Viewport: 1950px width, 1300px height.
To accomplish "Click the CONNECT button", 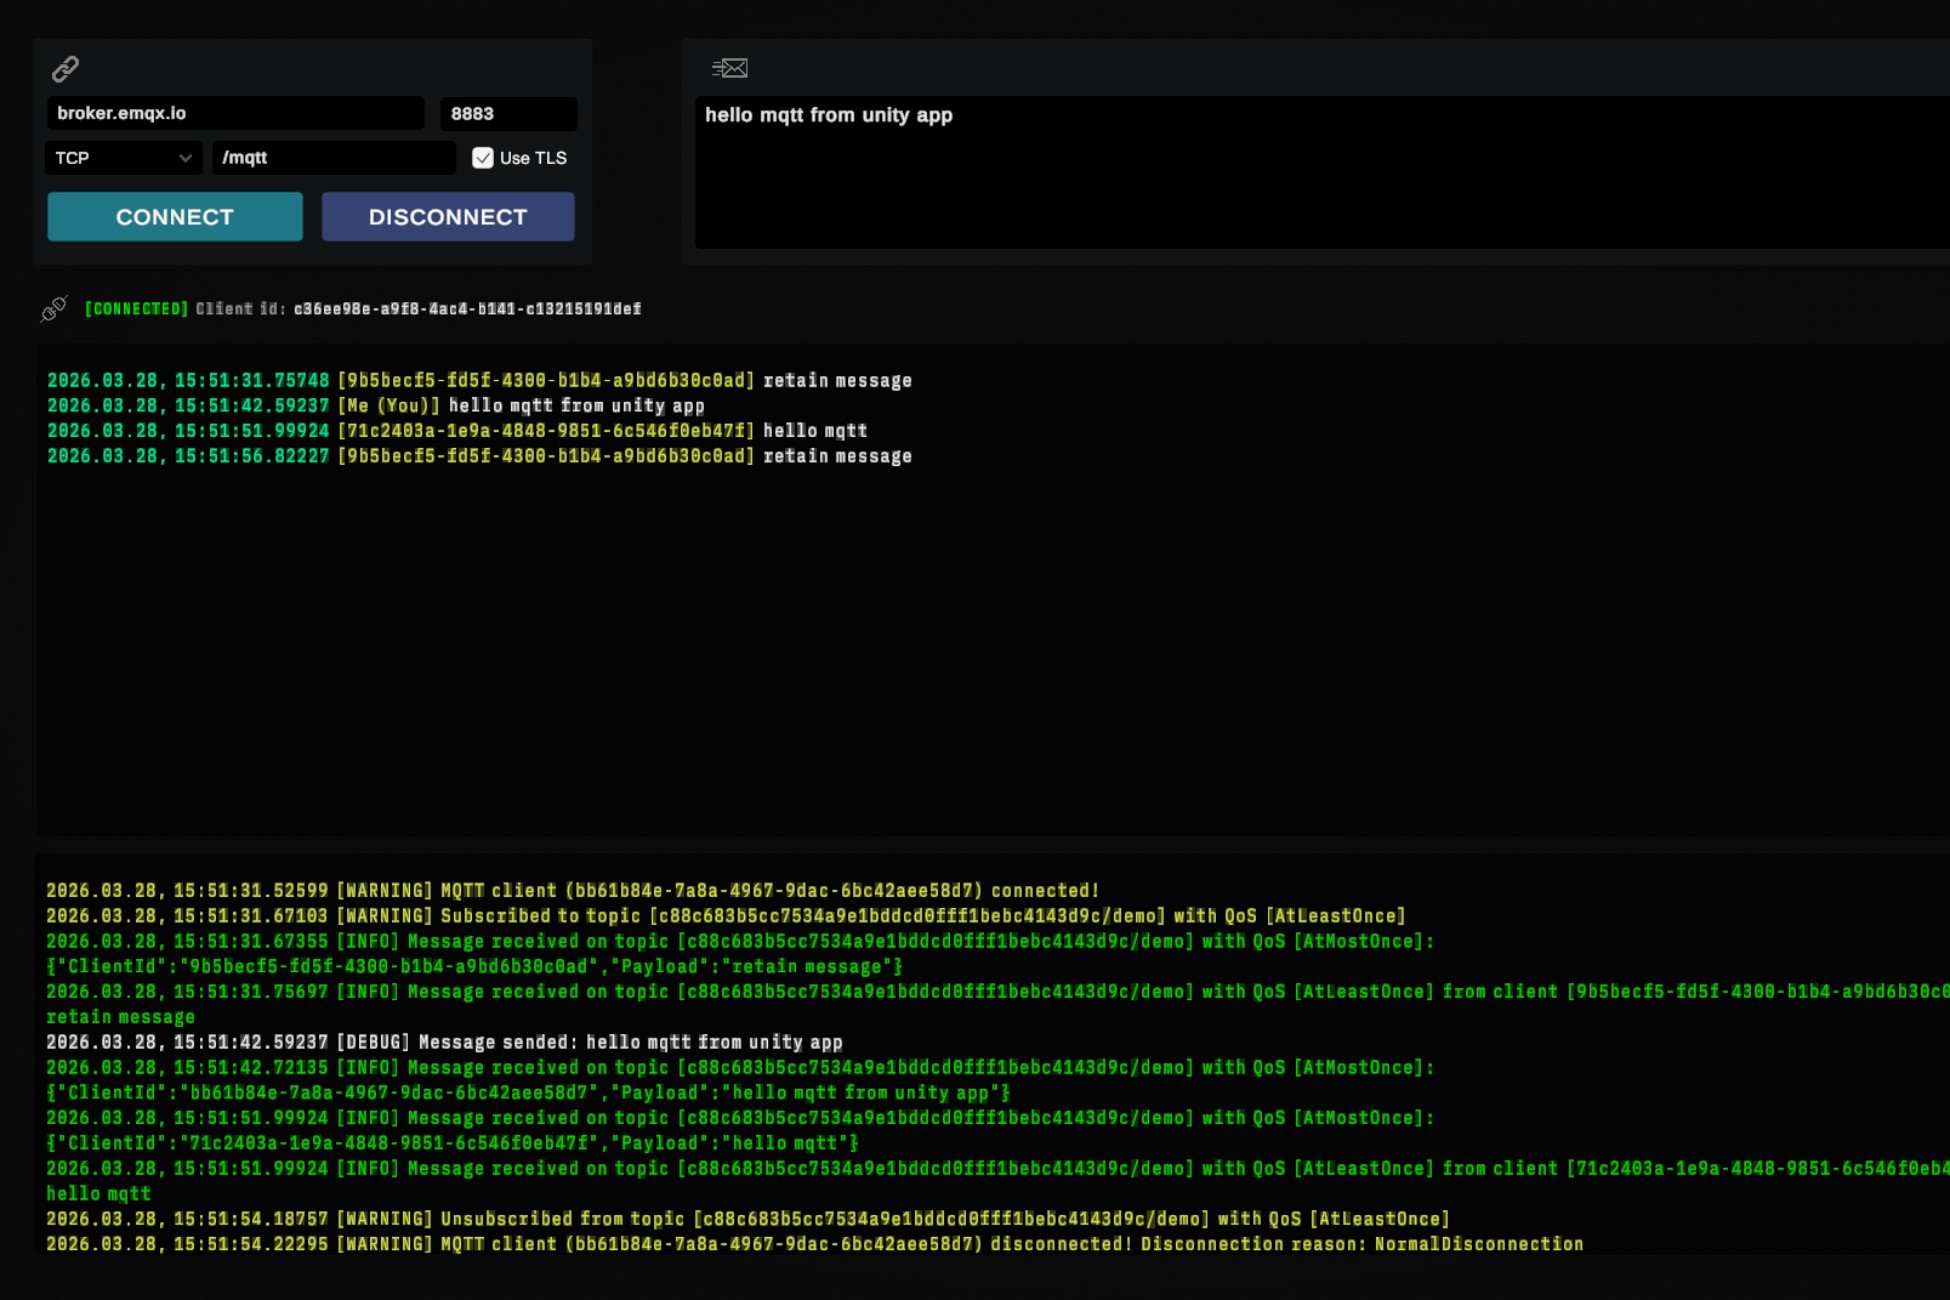I will [175, 217].
